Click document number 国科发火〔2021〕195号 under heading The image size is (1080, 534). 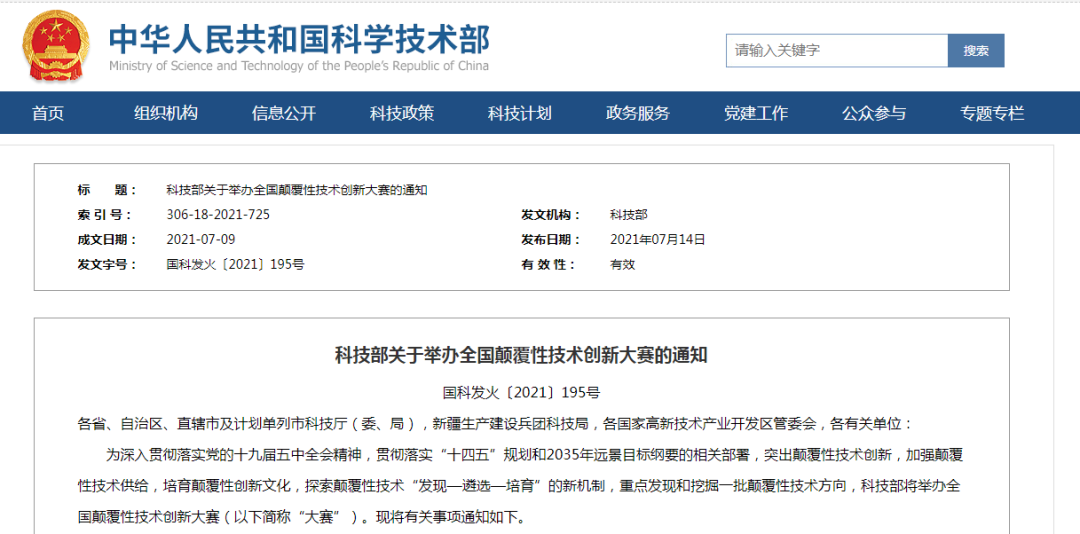coord(521,393)
